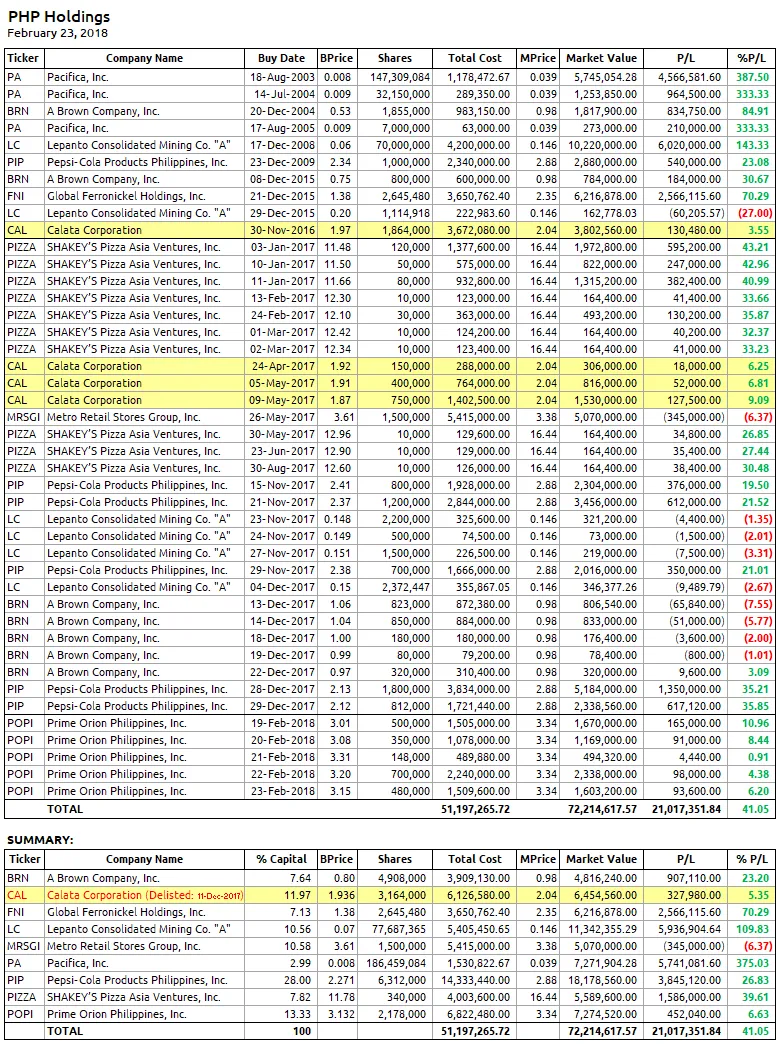Select the Market Value header in summary table
This screenshot has width=780, height=1044.
(x=601, y=859)
